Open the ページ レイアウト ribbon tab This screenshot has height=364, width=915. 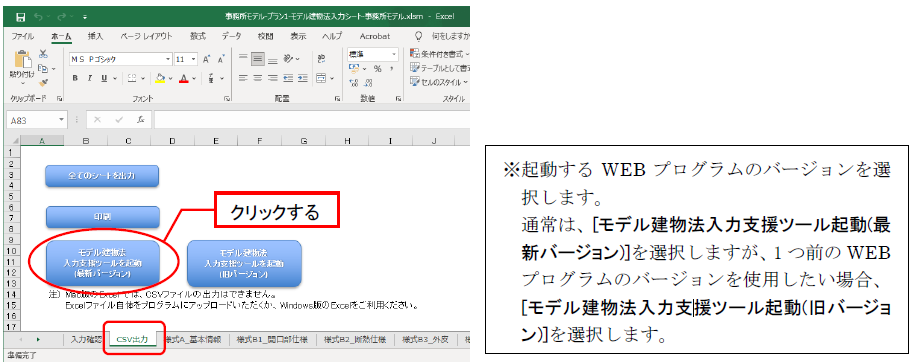tap(146, 36)
